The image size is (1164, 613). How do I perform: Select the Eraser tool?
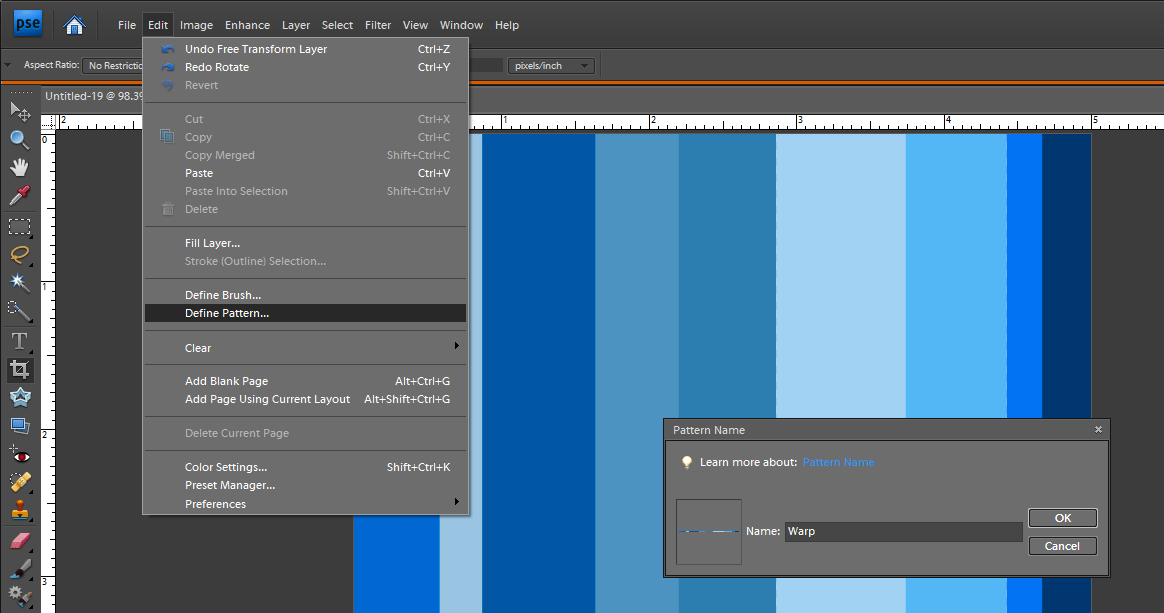point(19,541)
